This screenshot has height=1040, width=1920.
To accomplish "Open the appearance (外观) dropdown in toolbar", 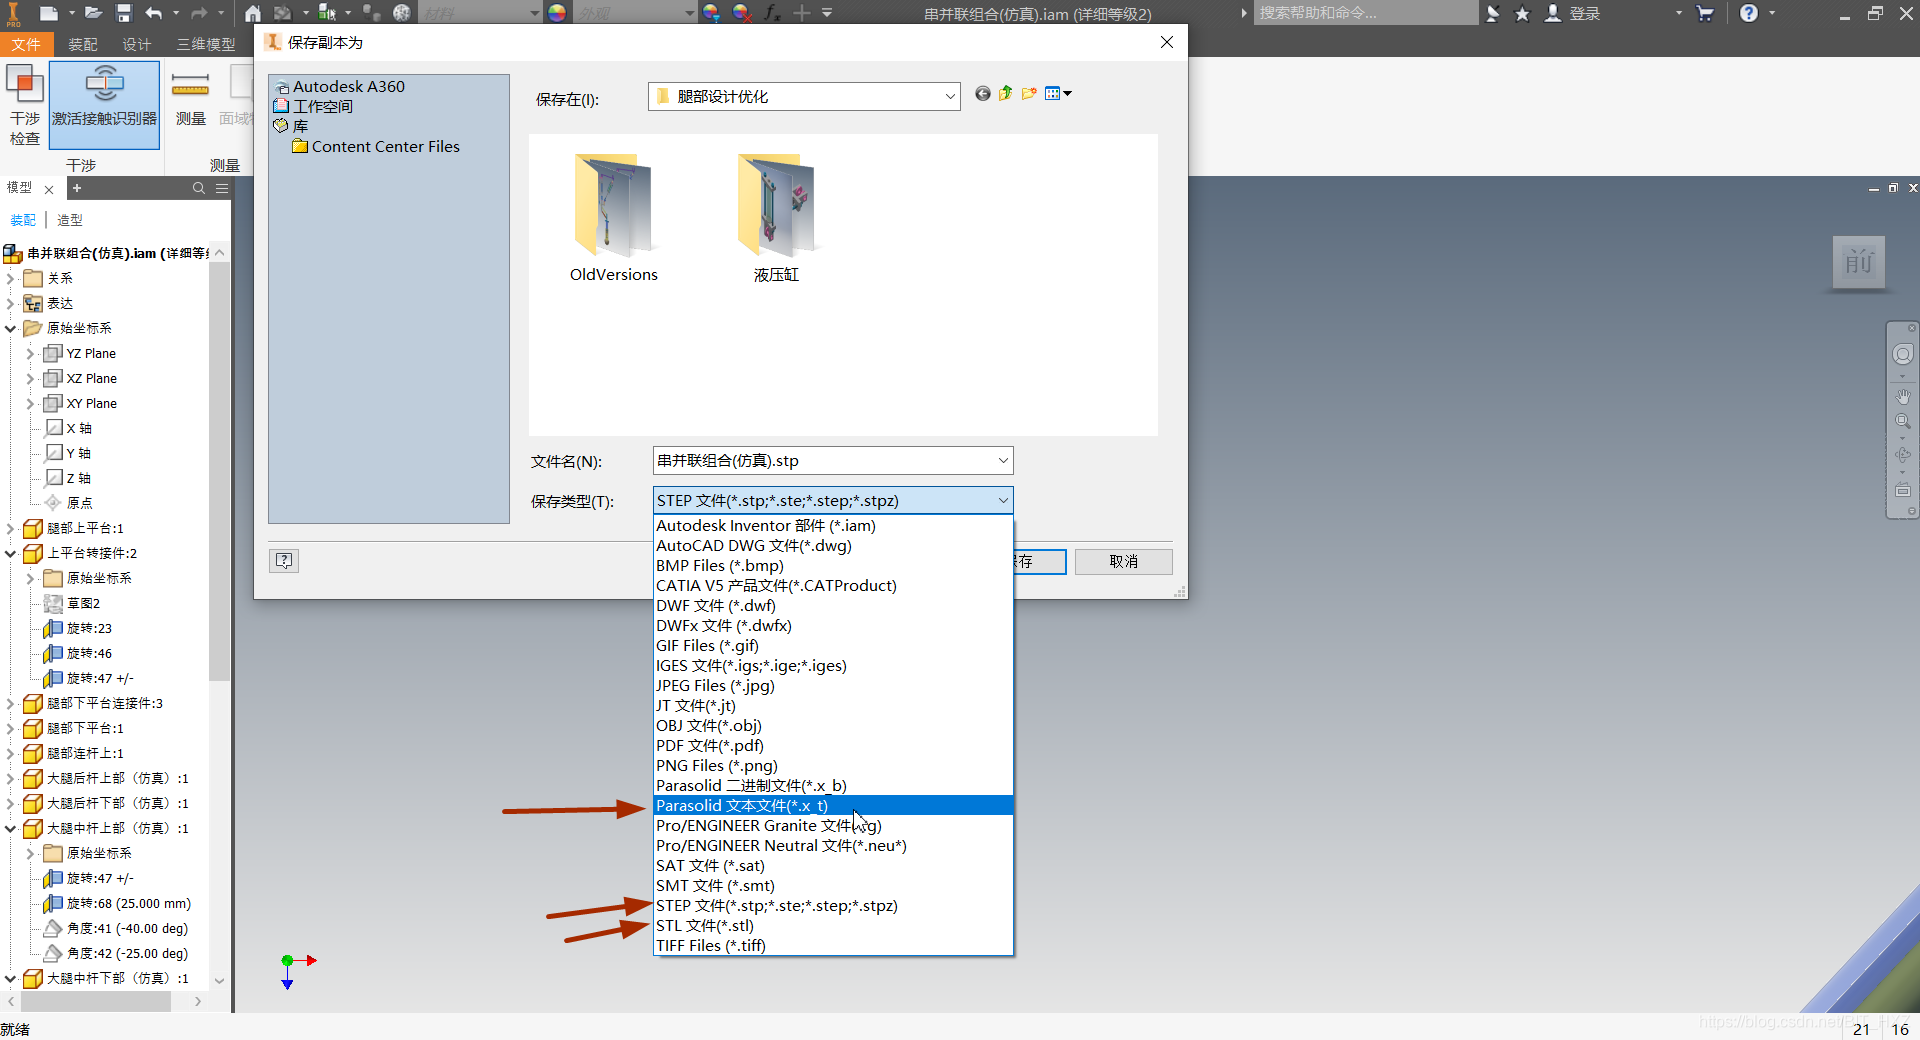I will [x=690, y=13].
